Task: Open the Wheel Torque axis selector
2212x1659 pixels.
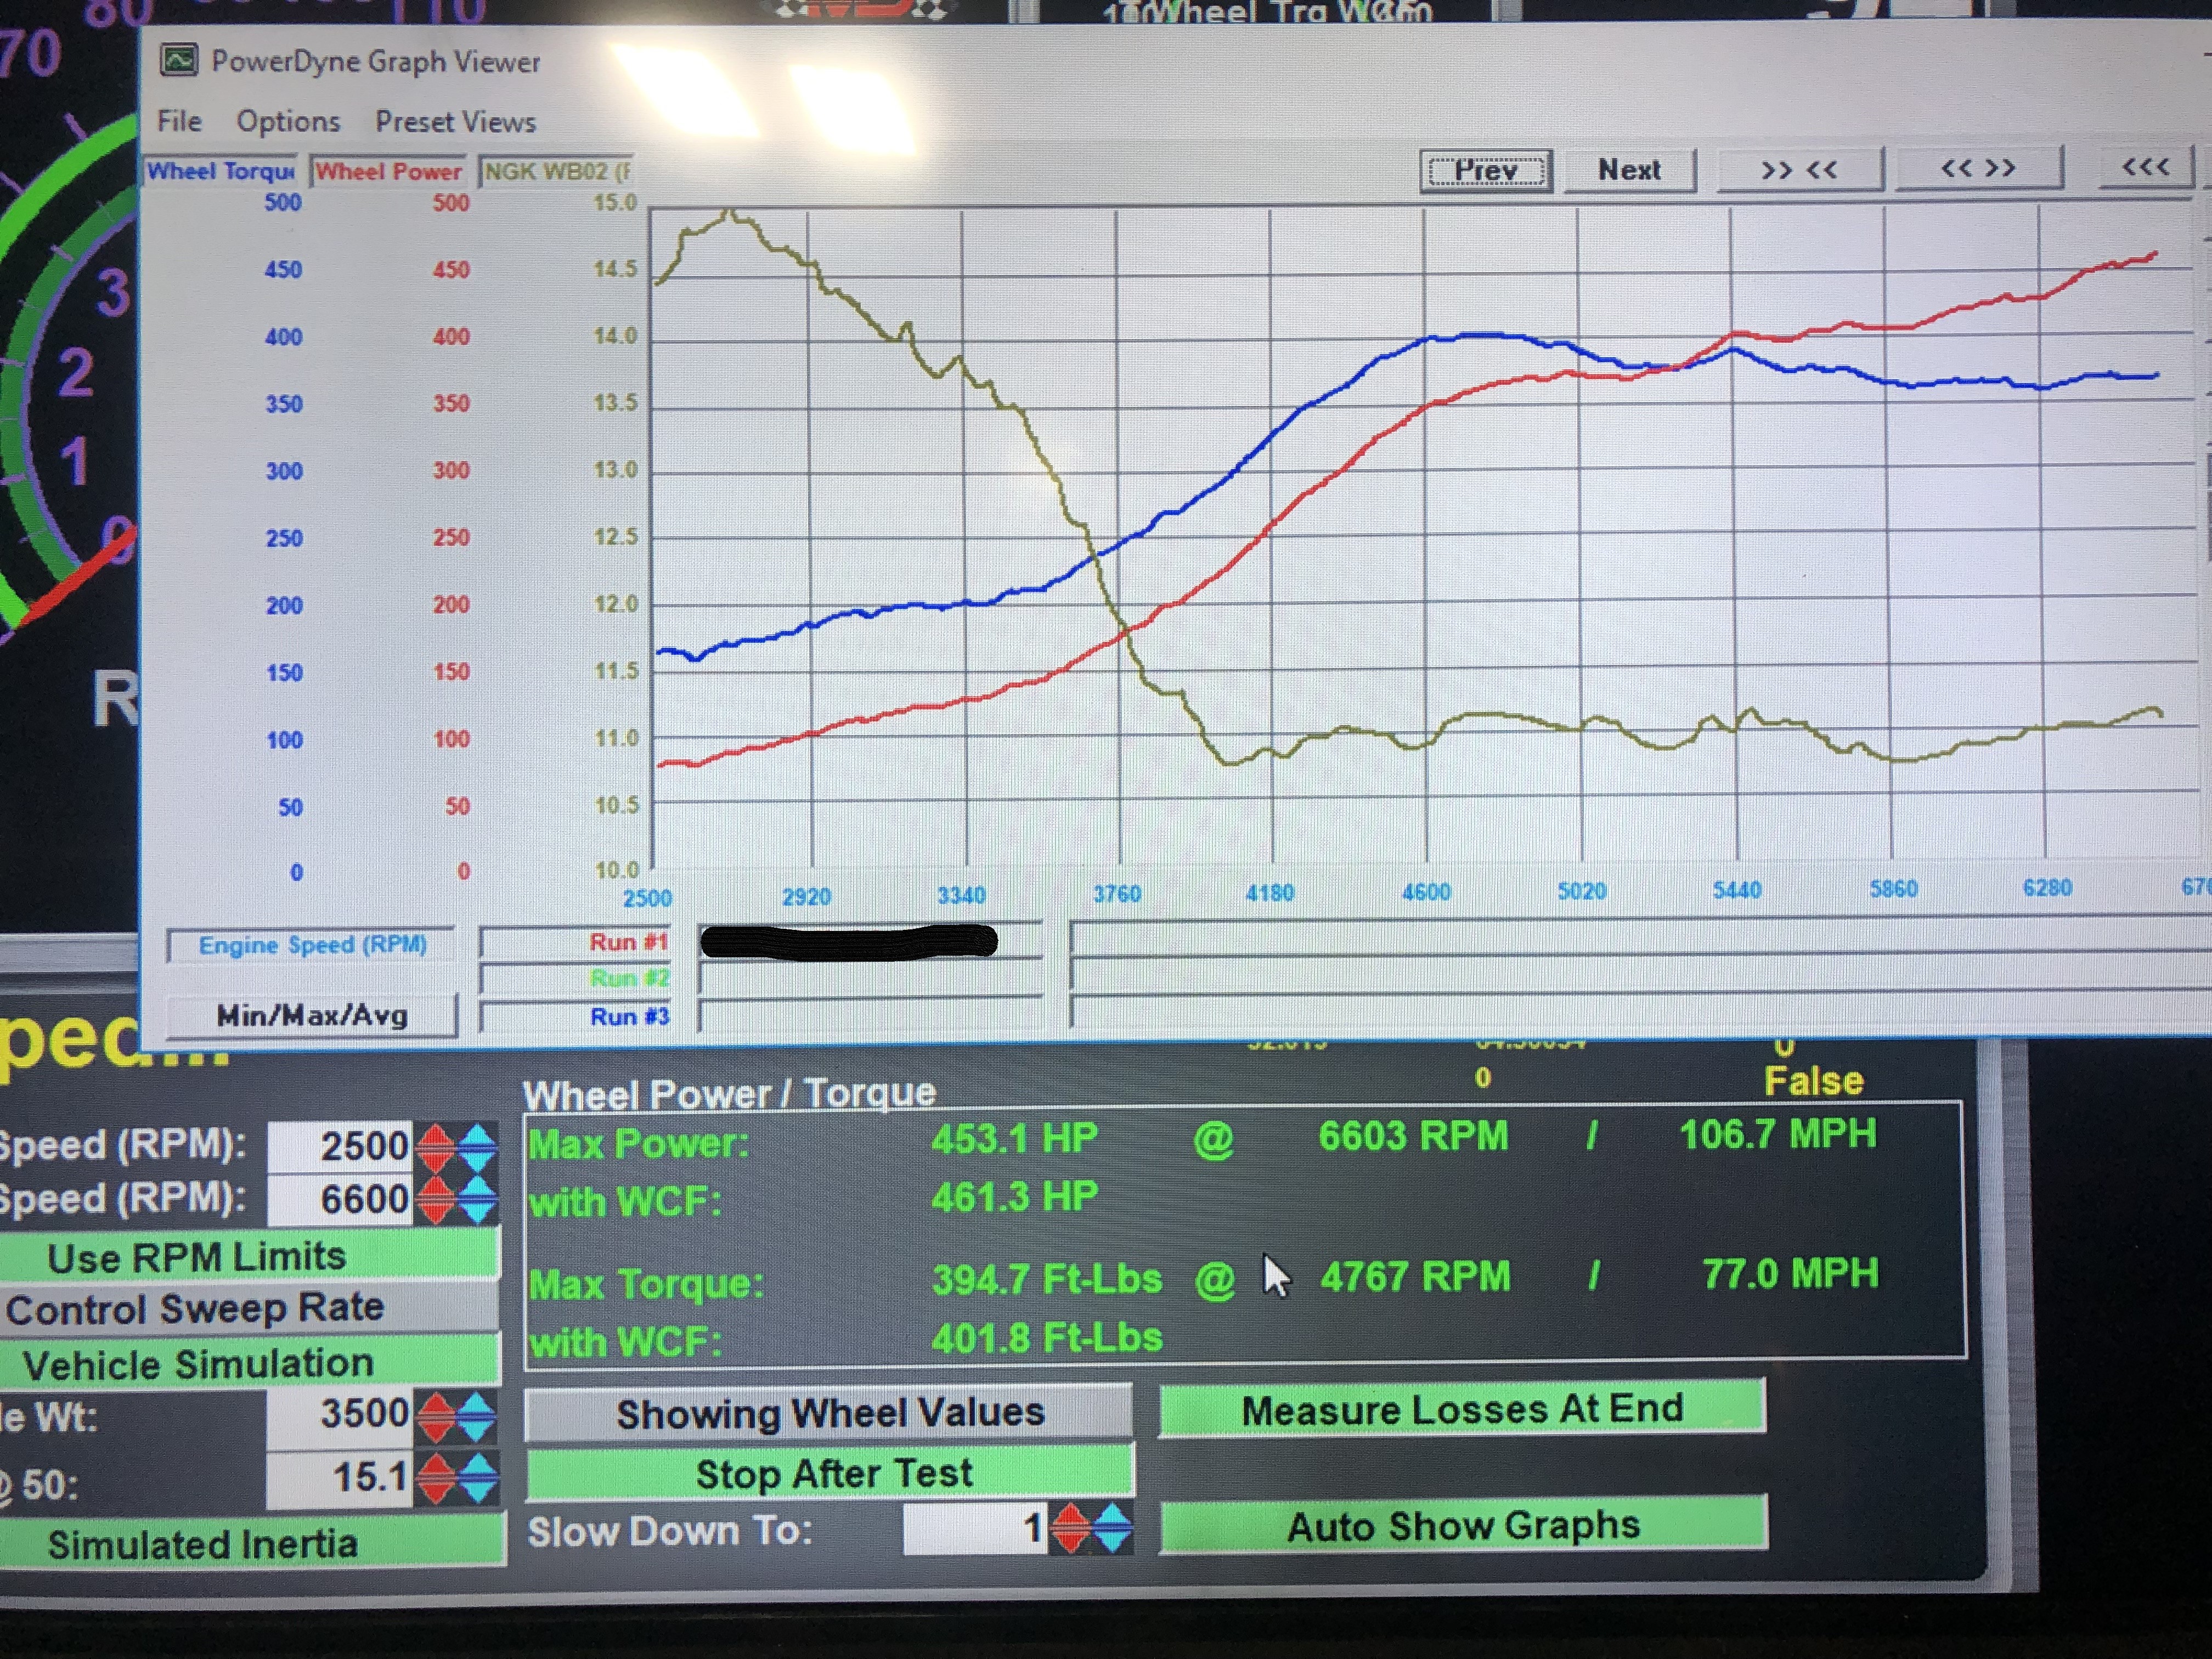Action: click(x=220, y=171)
